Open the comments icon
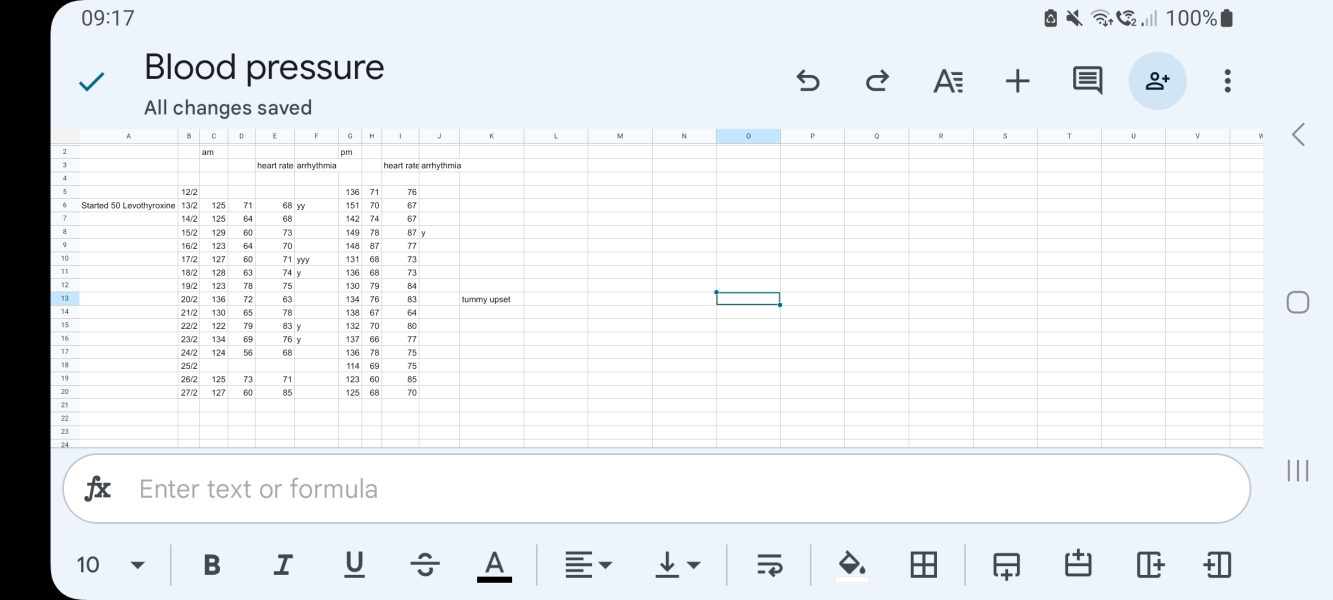The width and height of the screenshot is (1333, 600). coord(1087,81)
